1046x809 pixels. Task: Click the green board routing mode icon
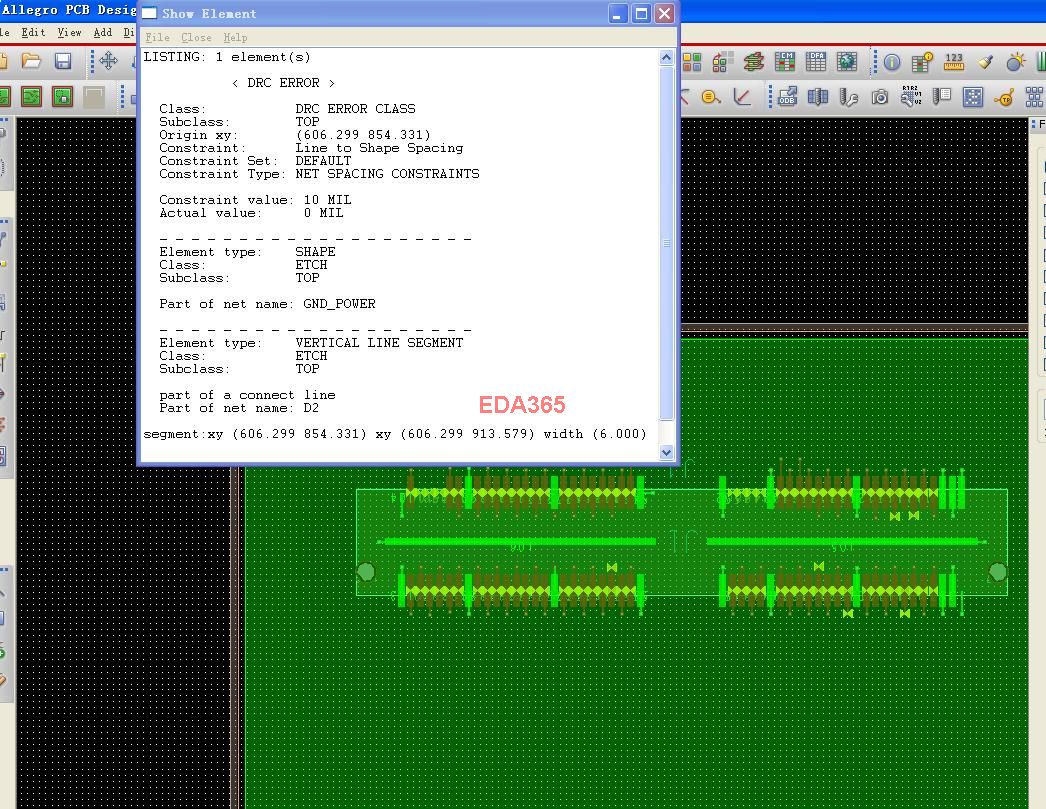tap(31, 97)
